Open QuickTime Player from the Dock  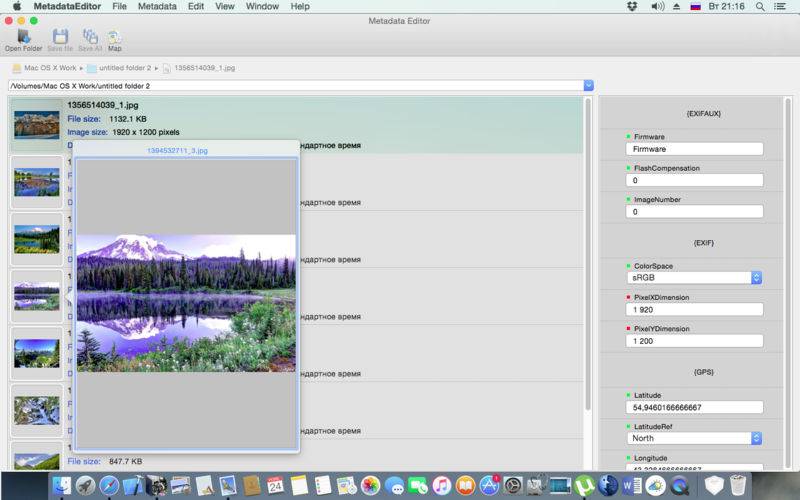pos(679,485)
